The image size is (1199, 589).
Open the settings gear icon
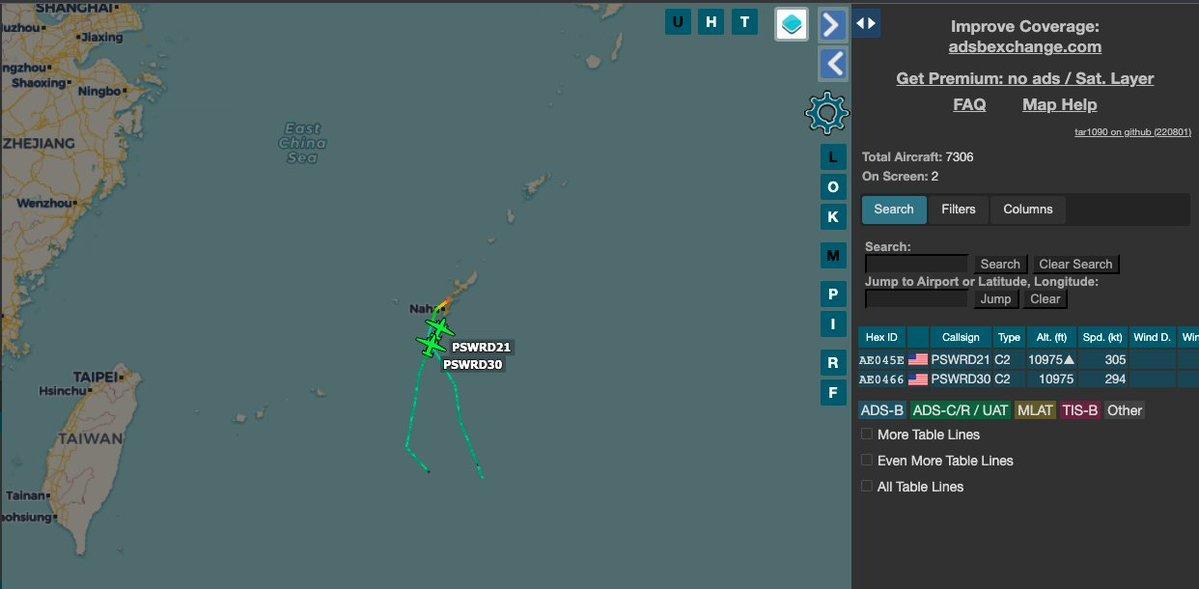click(x=826, y=113)
